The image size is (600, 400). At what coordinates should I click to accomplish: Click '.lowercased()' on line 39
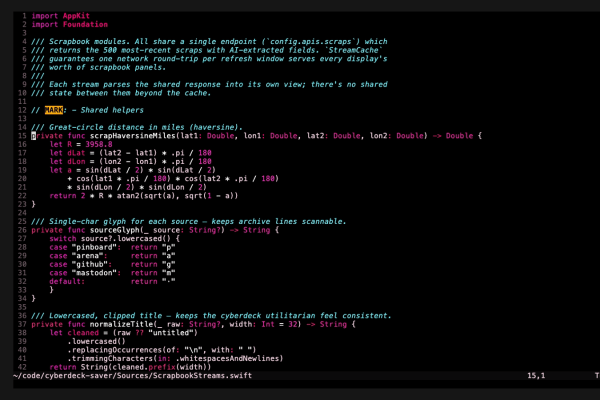point(96,341)
